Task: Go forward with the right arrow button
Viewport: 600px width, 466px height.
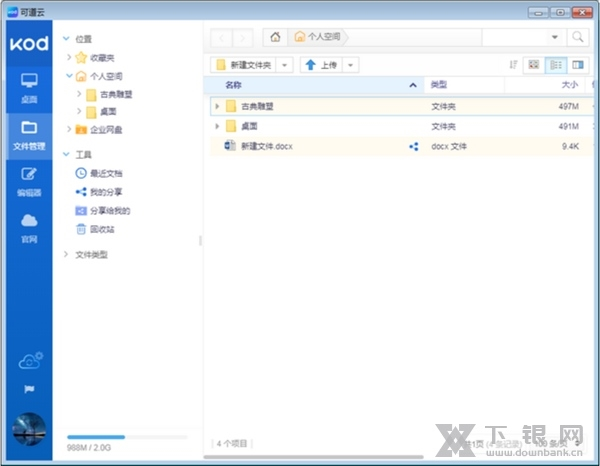Action: 242,37
